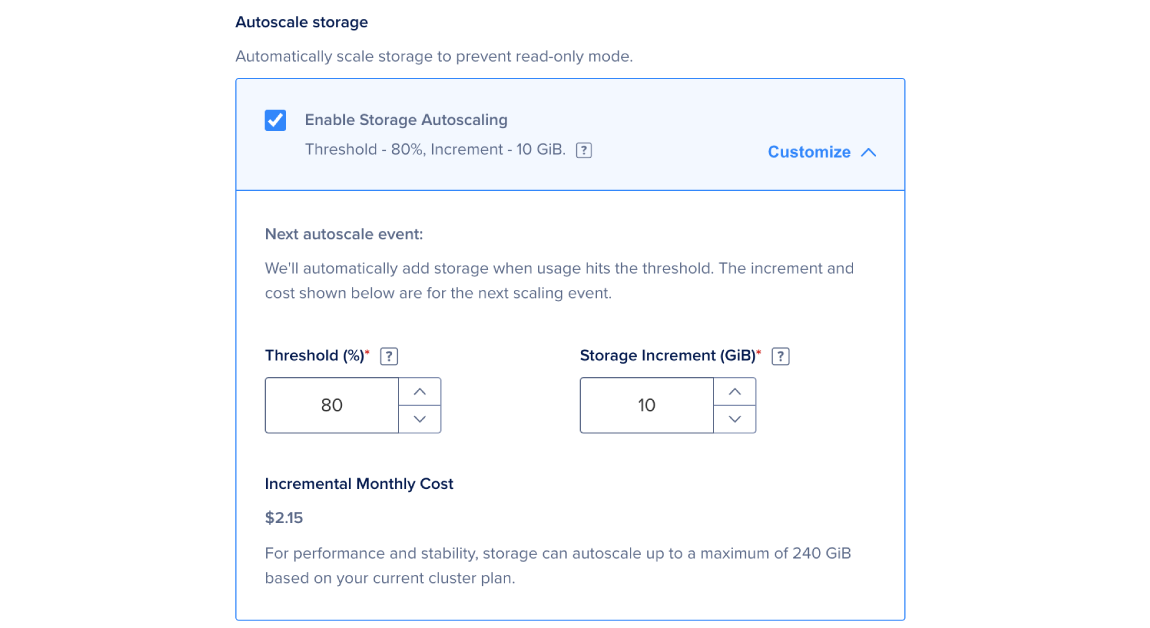Uncheck the Enable Storage Autoscaling checkbox
This screenshot has height=628, width=1150.
click(275, 120)
